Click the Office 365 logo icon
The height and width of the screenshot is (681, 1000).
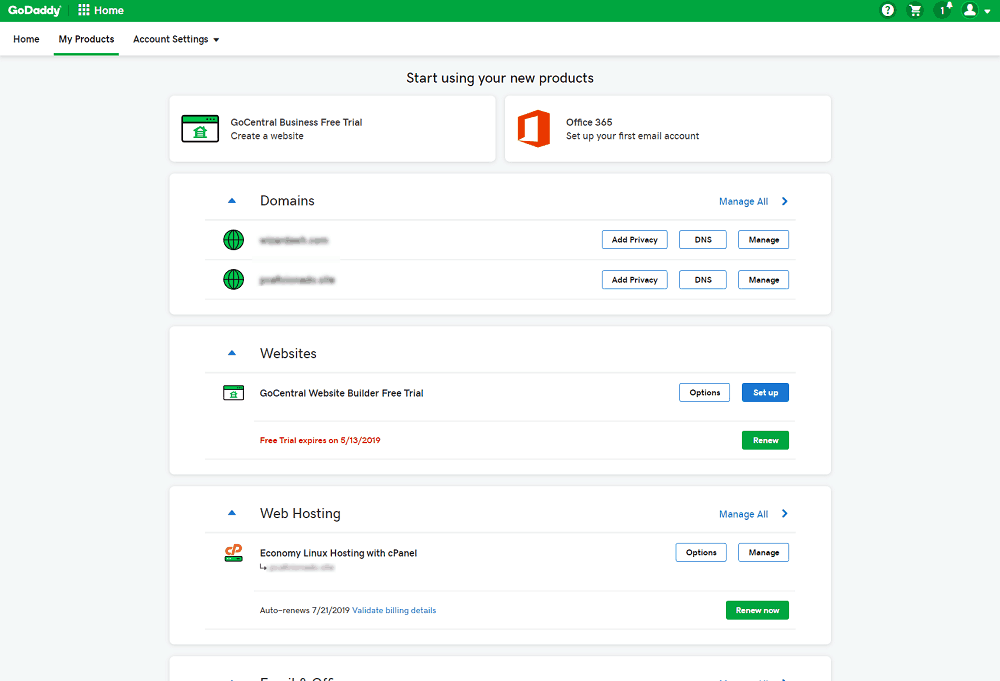(x=534, y=129)
